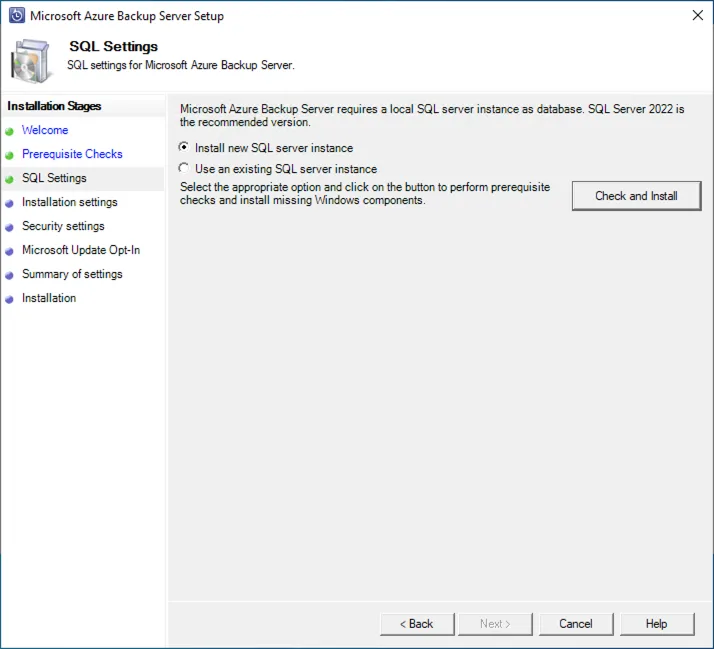Click green bullet beside Prerequisite Checks
The width and height of the screenshot is (714, 649).
pos(9,155)
